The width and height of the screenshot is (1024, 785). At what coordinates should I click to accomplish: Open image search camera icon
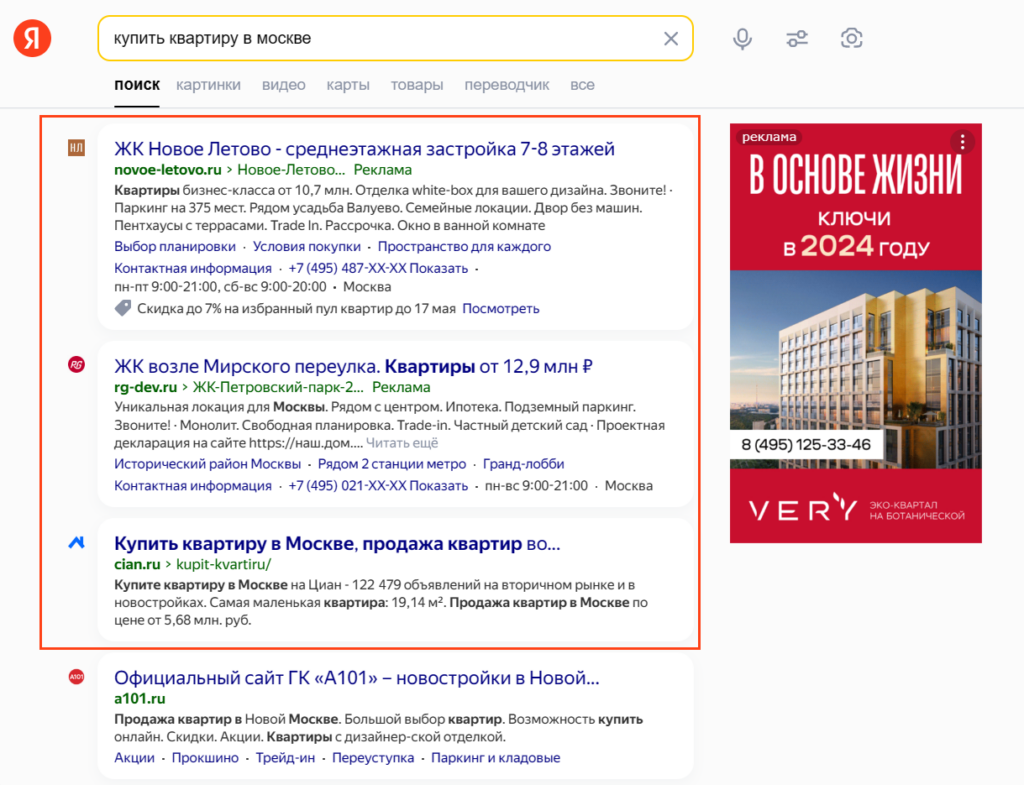pyautogui.click(x=851, y=39)
